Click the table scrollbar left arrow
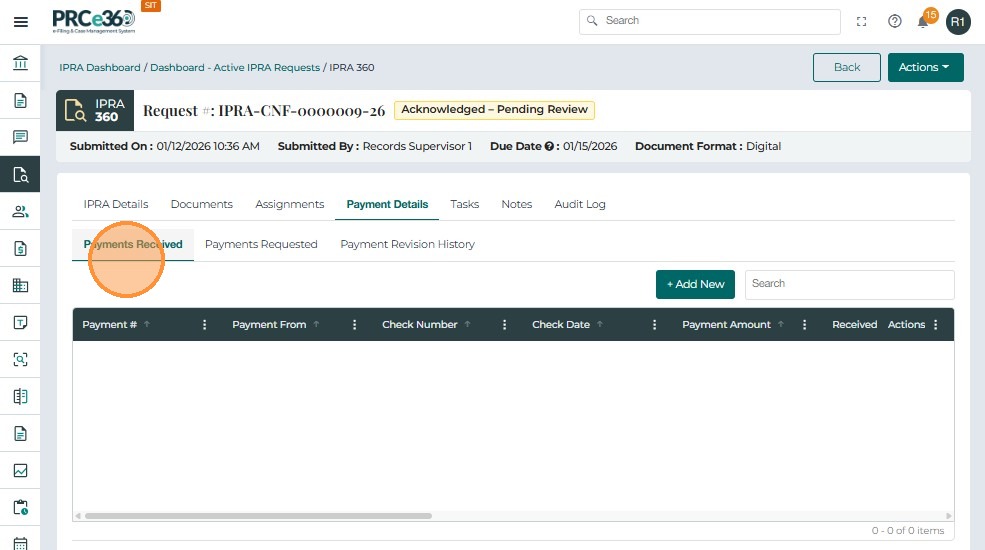The image size is (985, 550). tap(78, 516)
